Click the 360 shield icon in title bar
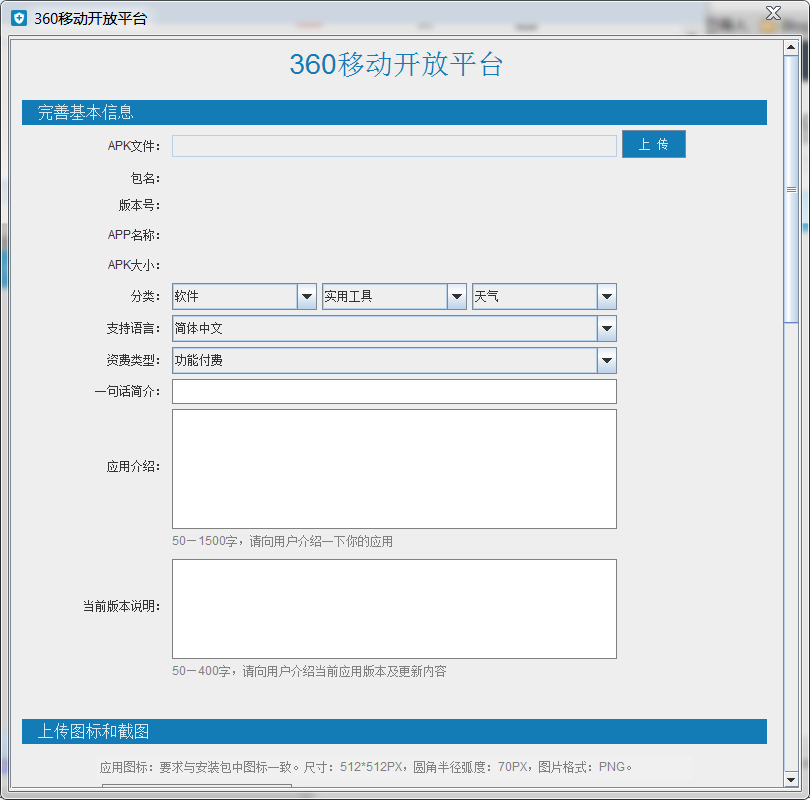Image resolution: width=810 pixels, height=800 pixels. point(19,19)
